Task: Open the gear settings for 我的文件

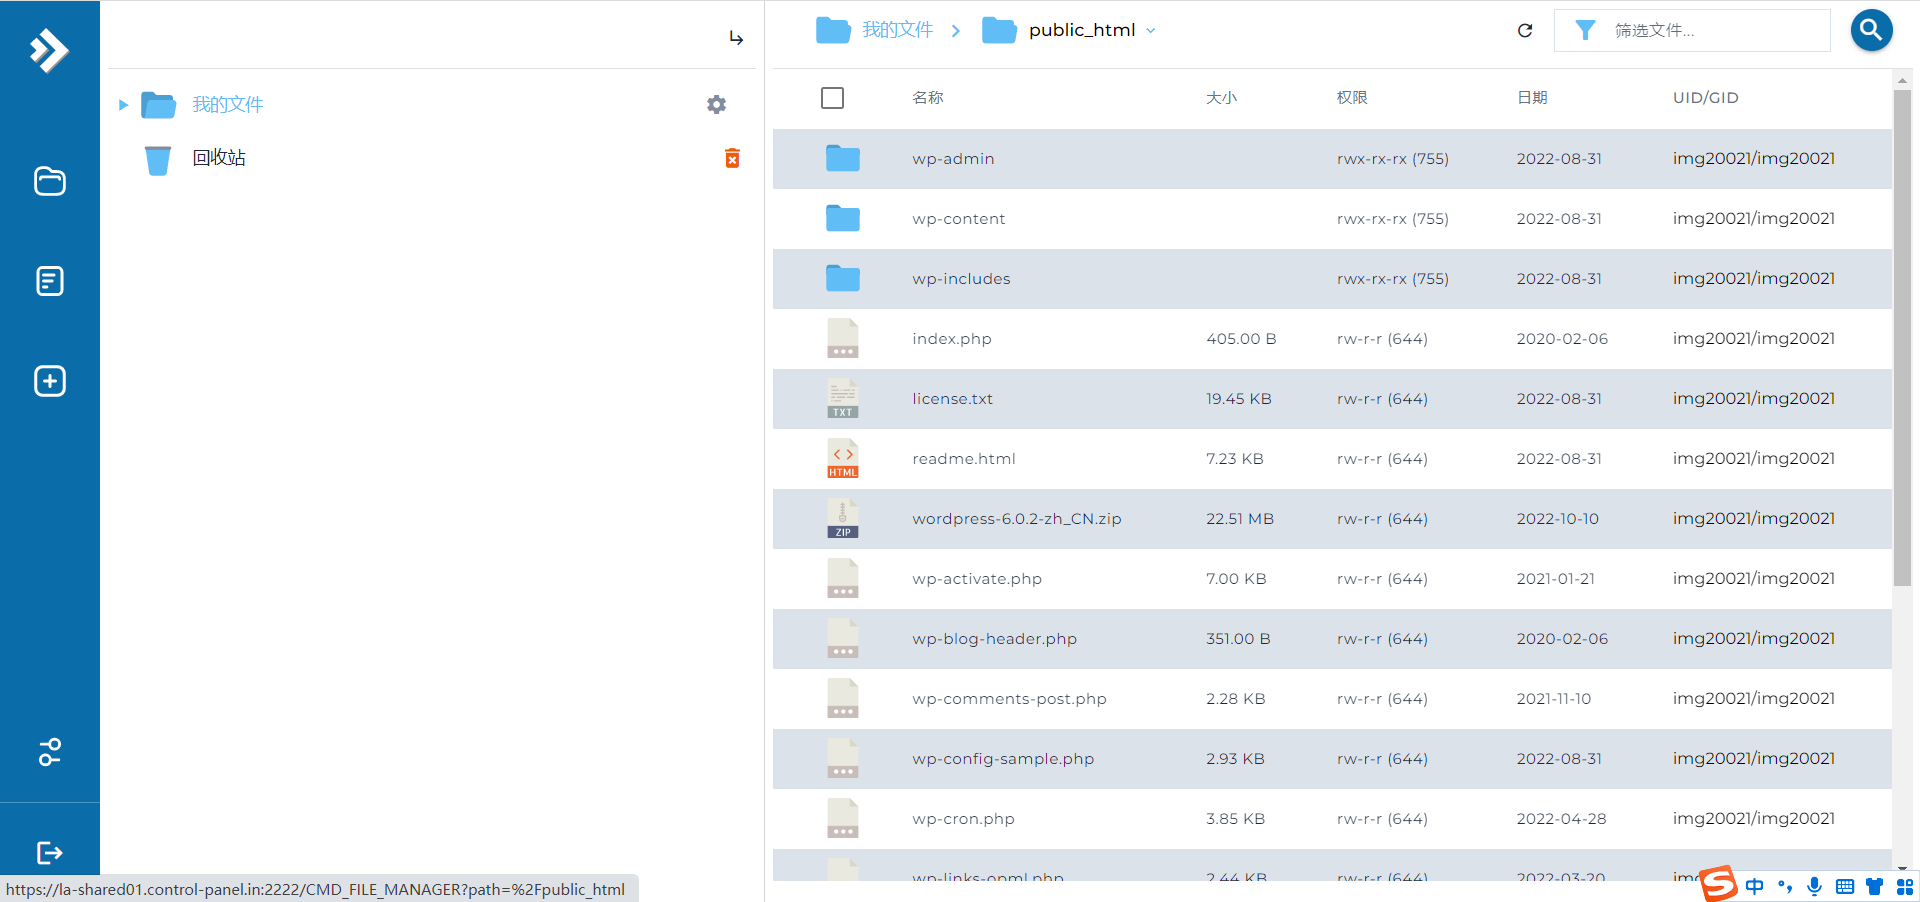Action: tap(716, 104)
